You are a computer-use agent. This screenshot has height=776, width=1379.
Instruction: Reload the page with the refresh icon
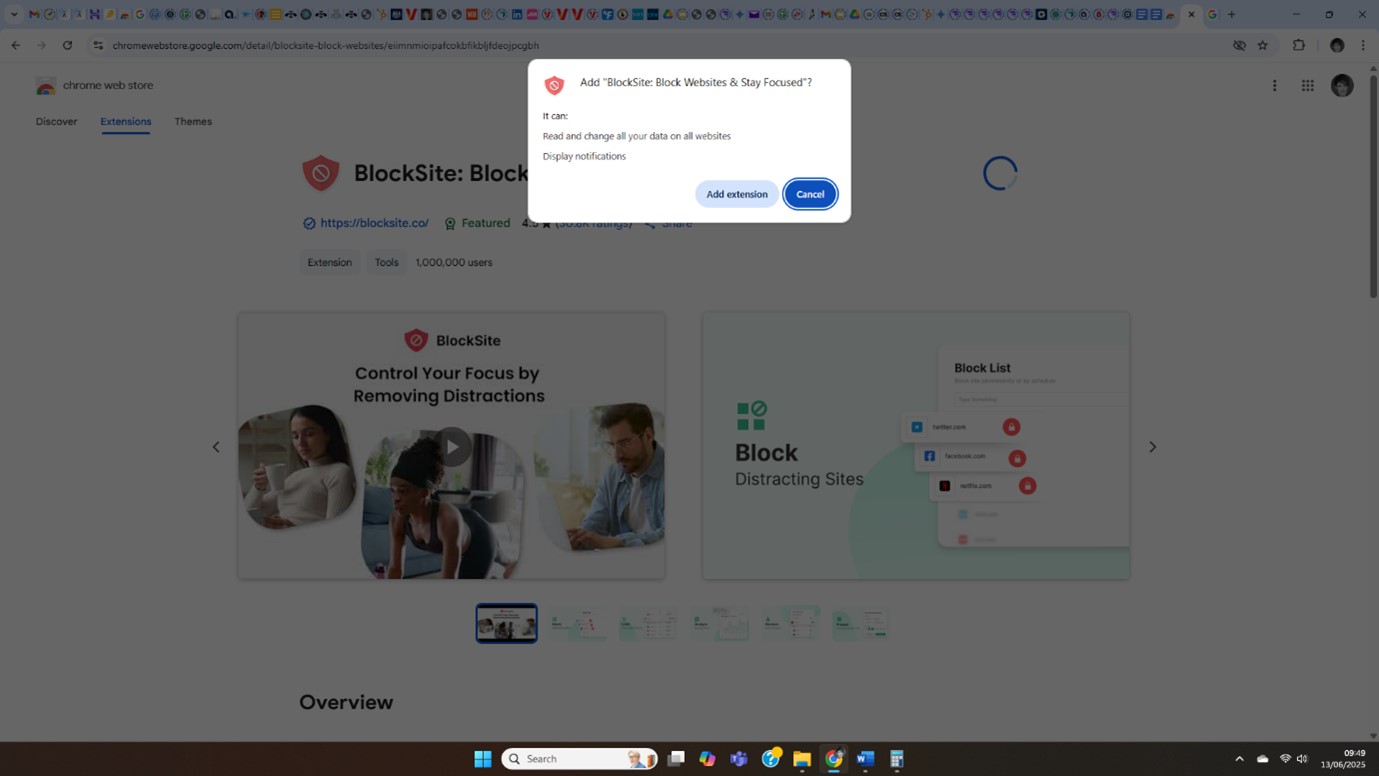[x=66, y=45]
